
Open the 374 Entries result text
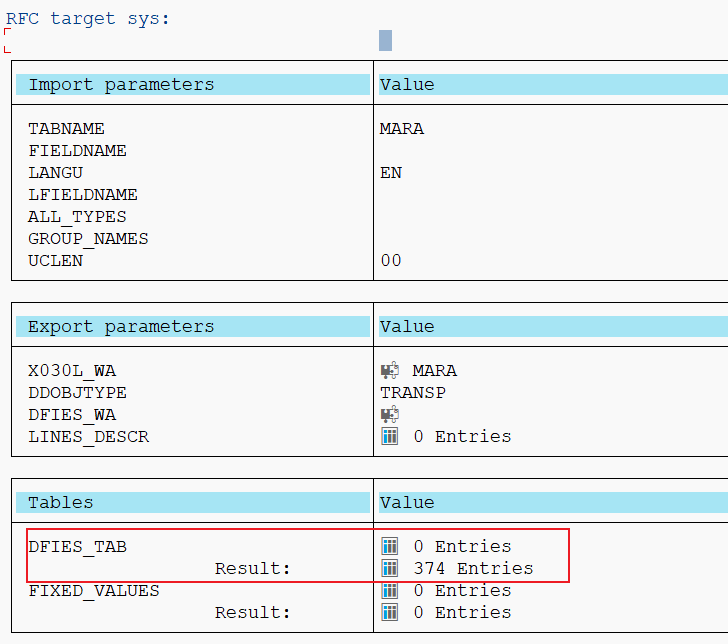pyautogui.click(x=473, y=568)
